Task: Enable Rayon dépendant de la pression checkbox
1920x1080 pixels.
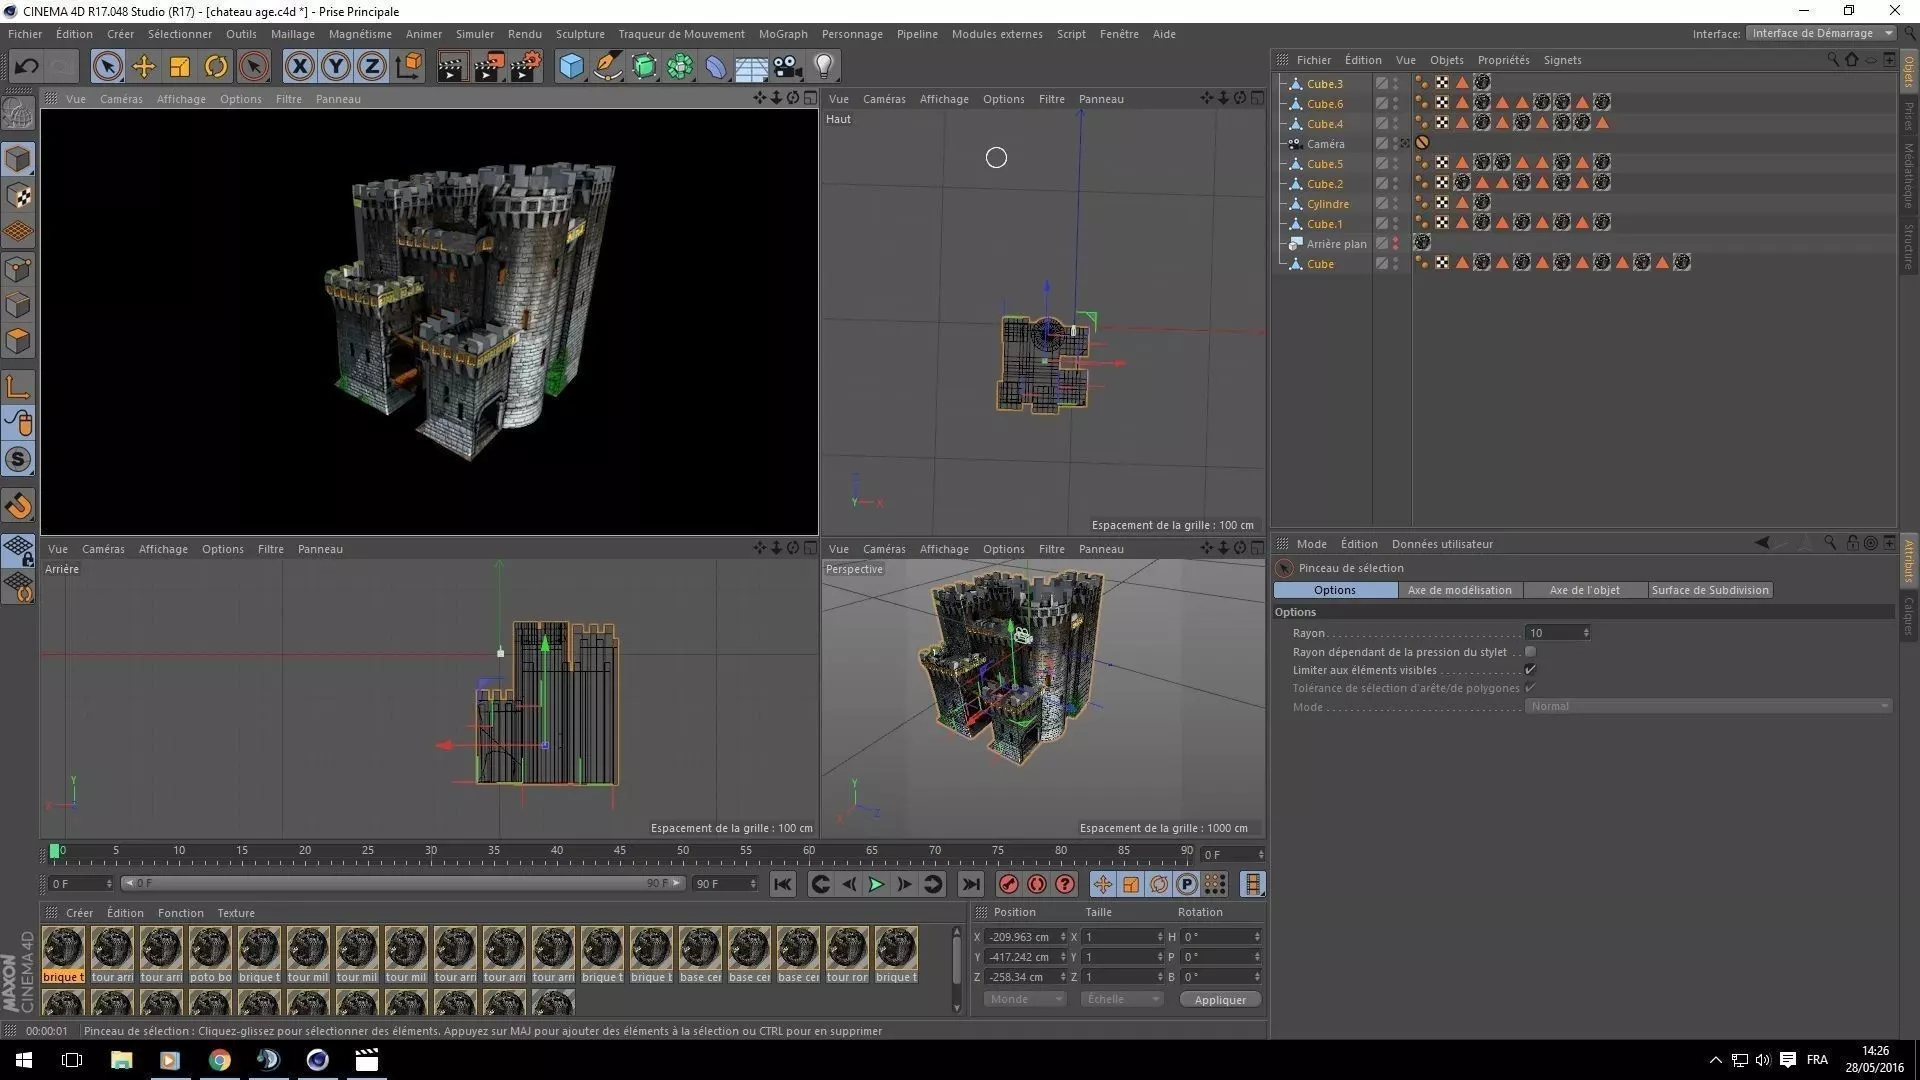Action: 1530,652
